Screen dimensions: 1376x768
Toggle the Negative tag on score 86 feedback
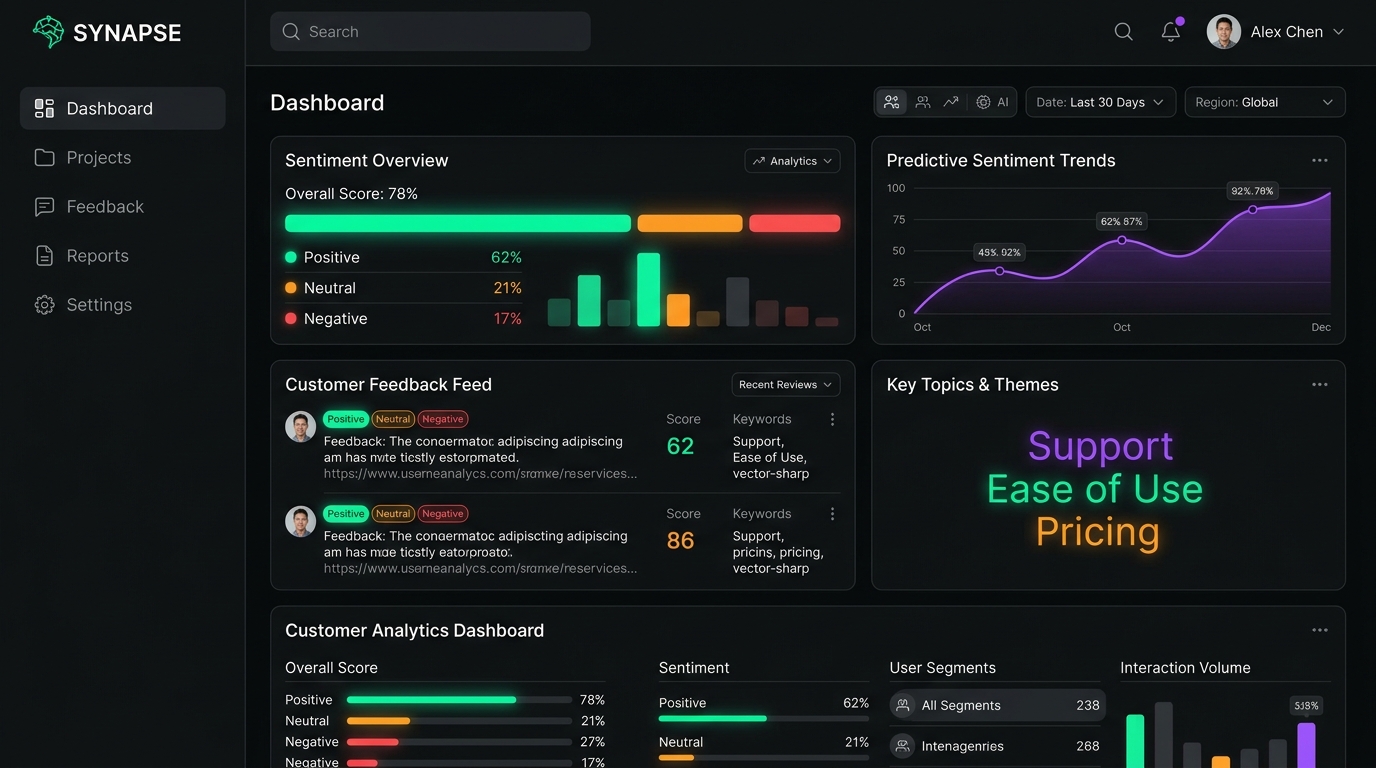tap(442, 514)
